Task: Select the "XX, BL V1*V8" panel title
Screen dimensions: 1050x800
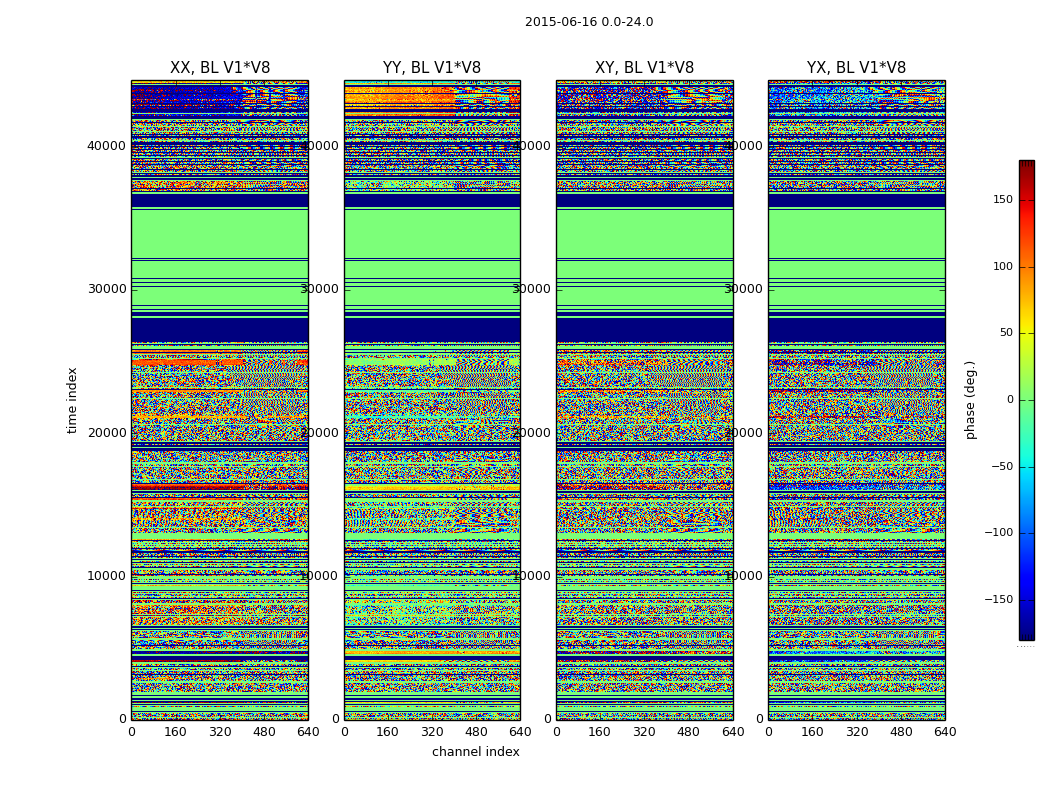Action: click(x=219, y=68)
